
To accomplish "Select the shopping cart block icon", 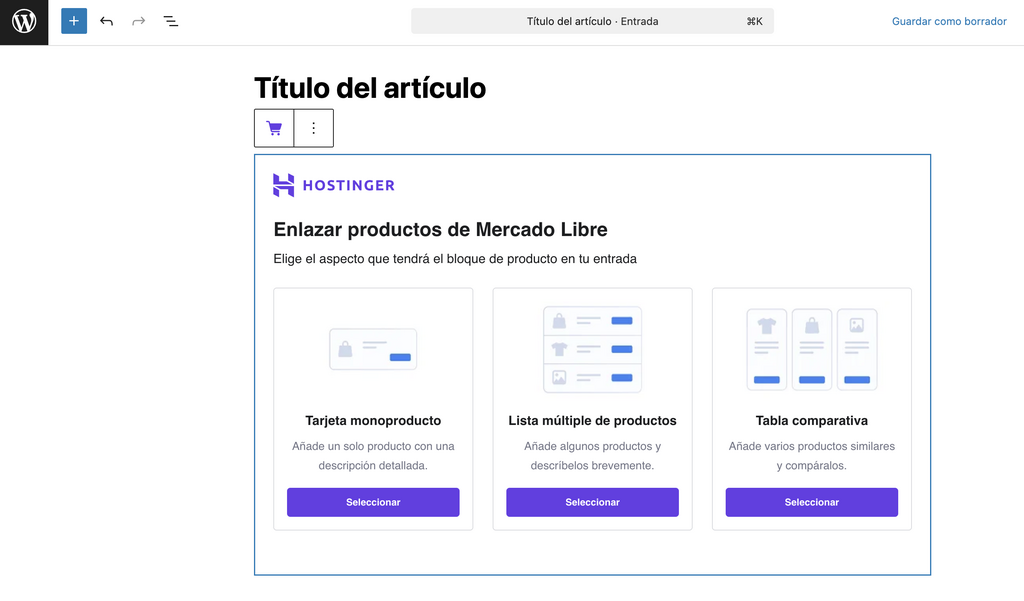I will point(274,128).
